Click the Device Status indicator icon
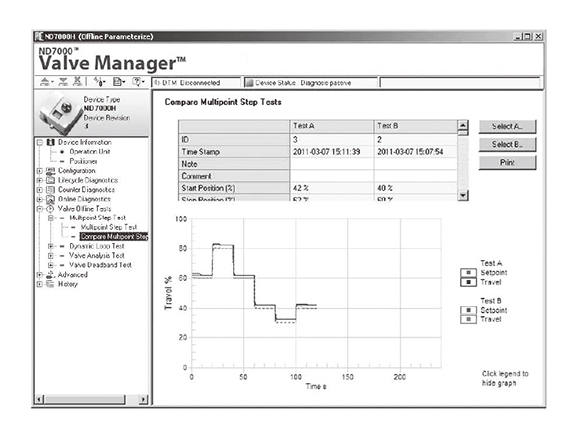The image size is (580, 443). (249, 83)
